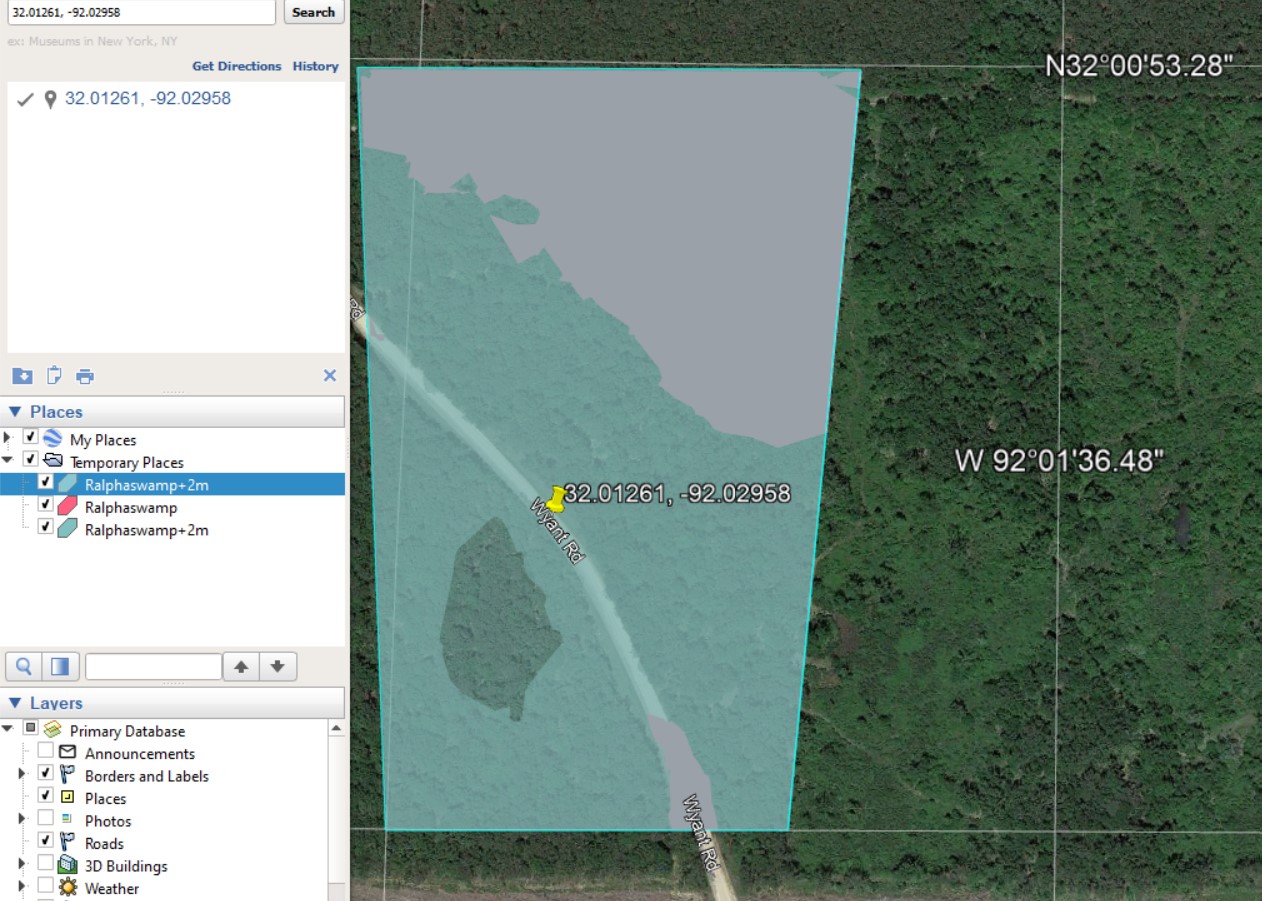Select the Temporary Places label
This screenshot has height=901, width=1262.
point(127,462)
